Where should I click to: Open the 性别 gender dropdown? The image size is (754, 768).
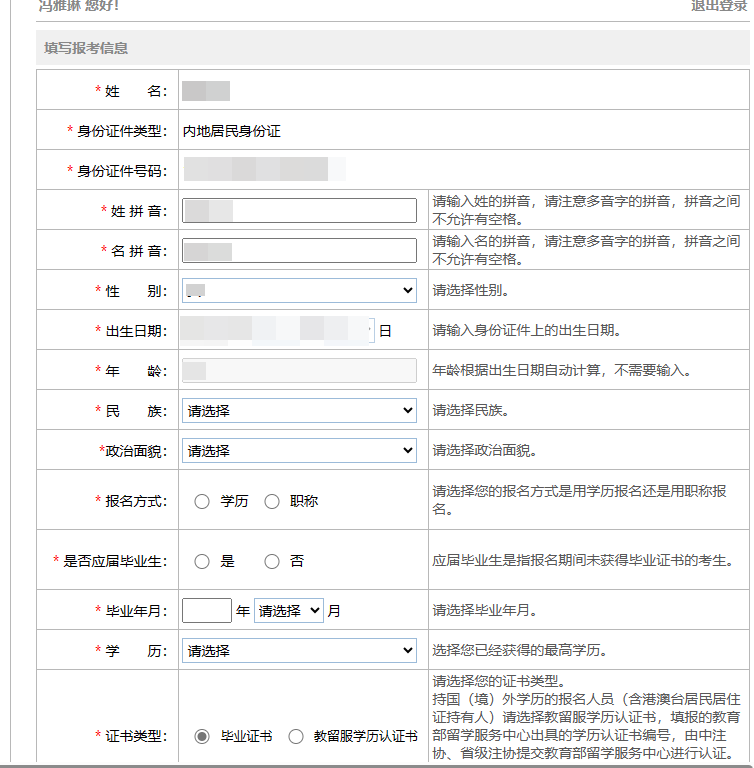299,290
